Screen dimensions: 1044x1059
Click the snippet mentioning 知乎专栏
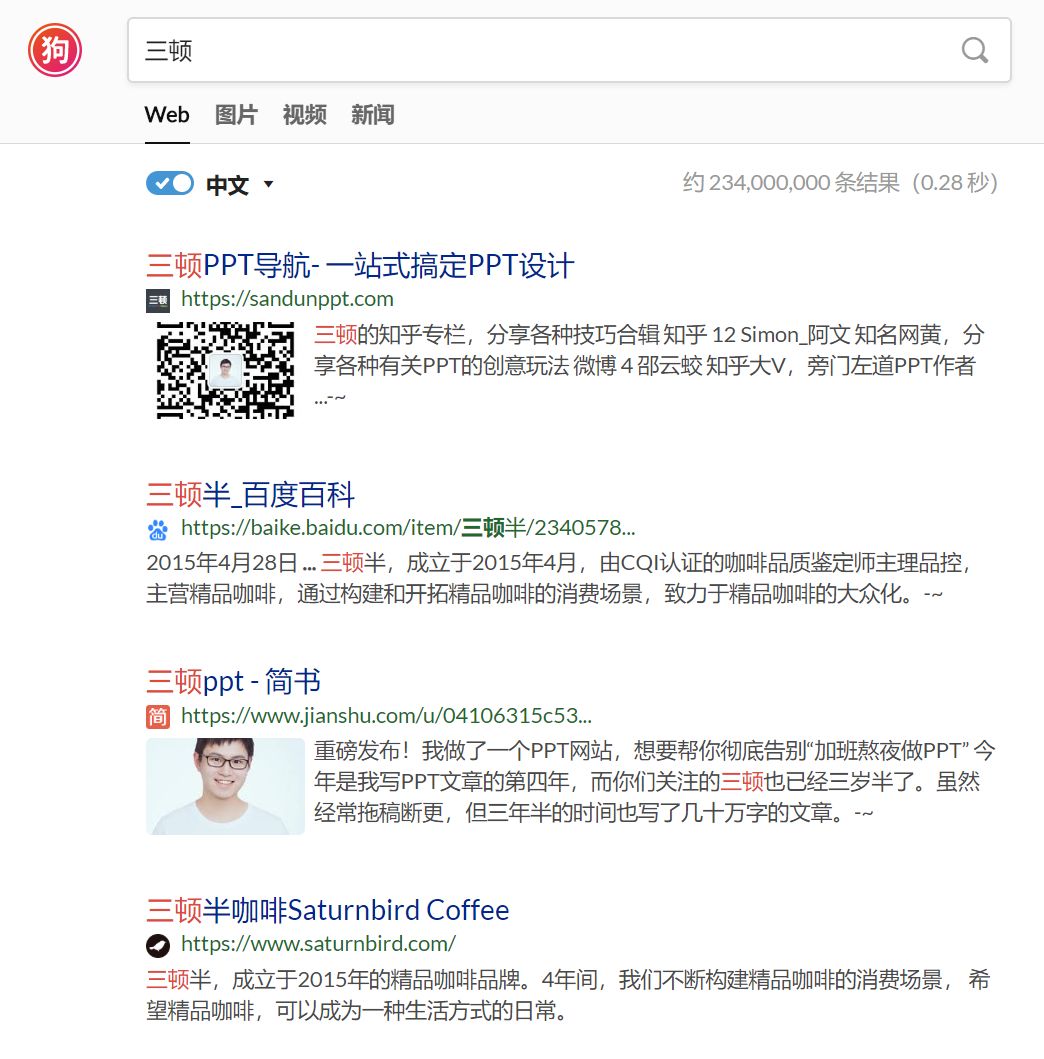tap(649, 365)
